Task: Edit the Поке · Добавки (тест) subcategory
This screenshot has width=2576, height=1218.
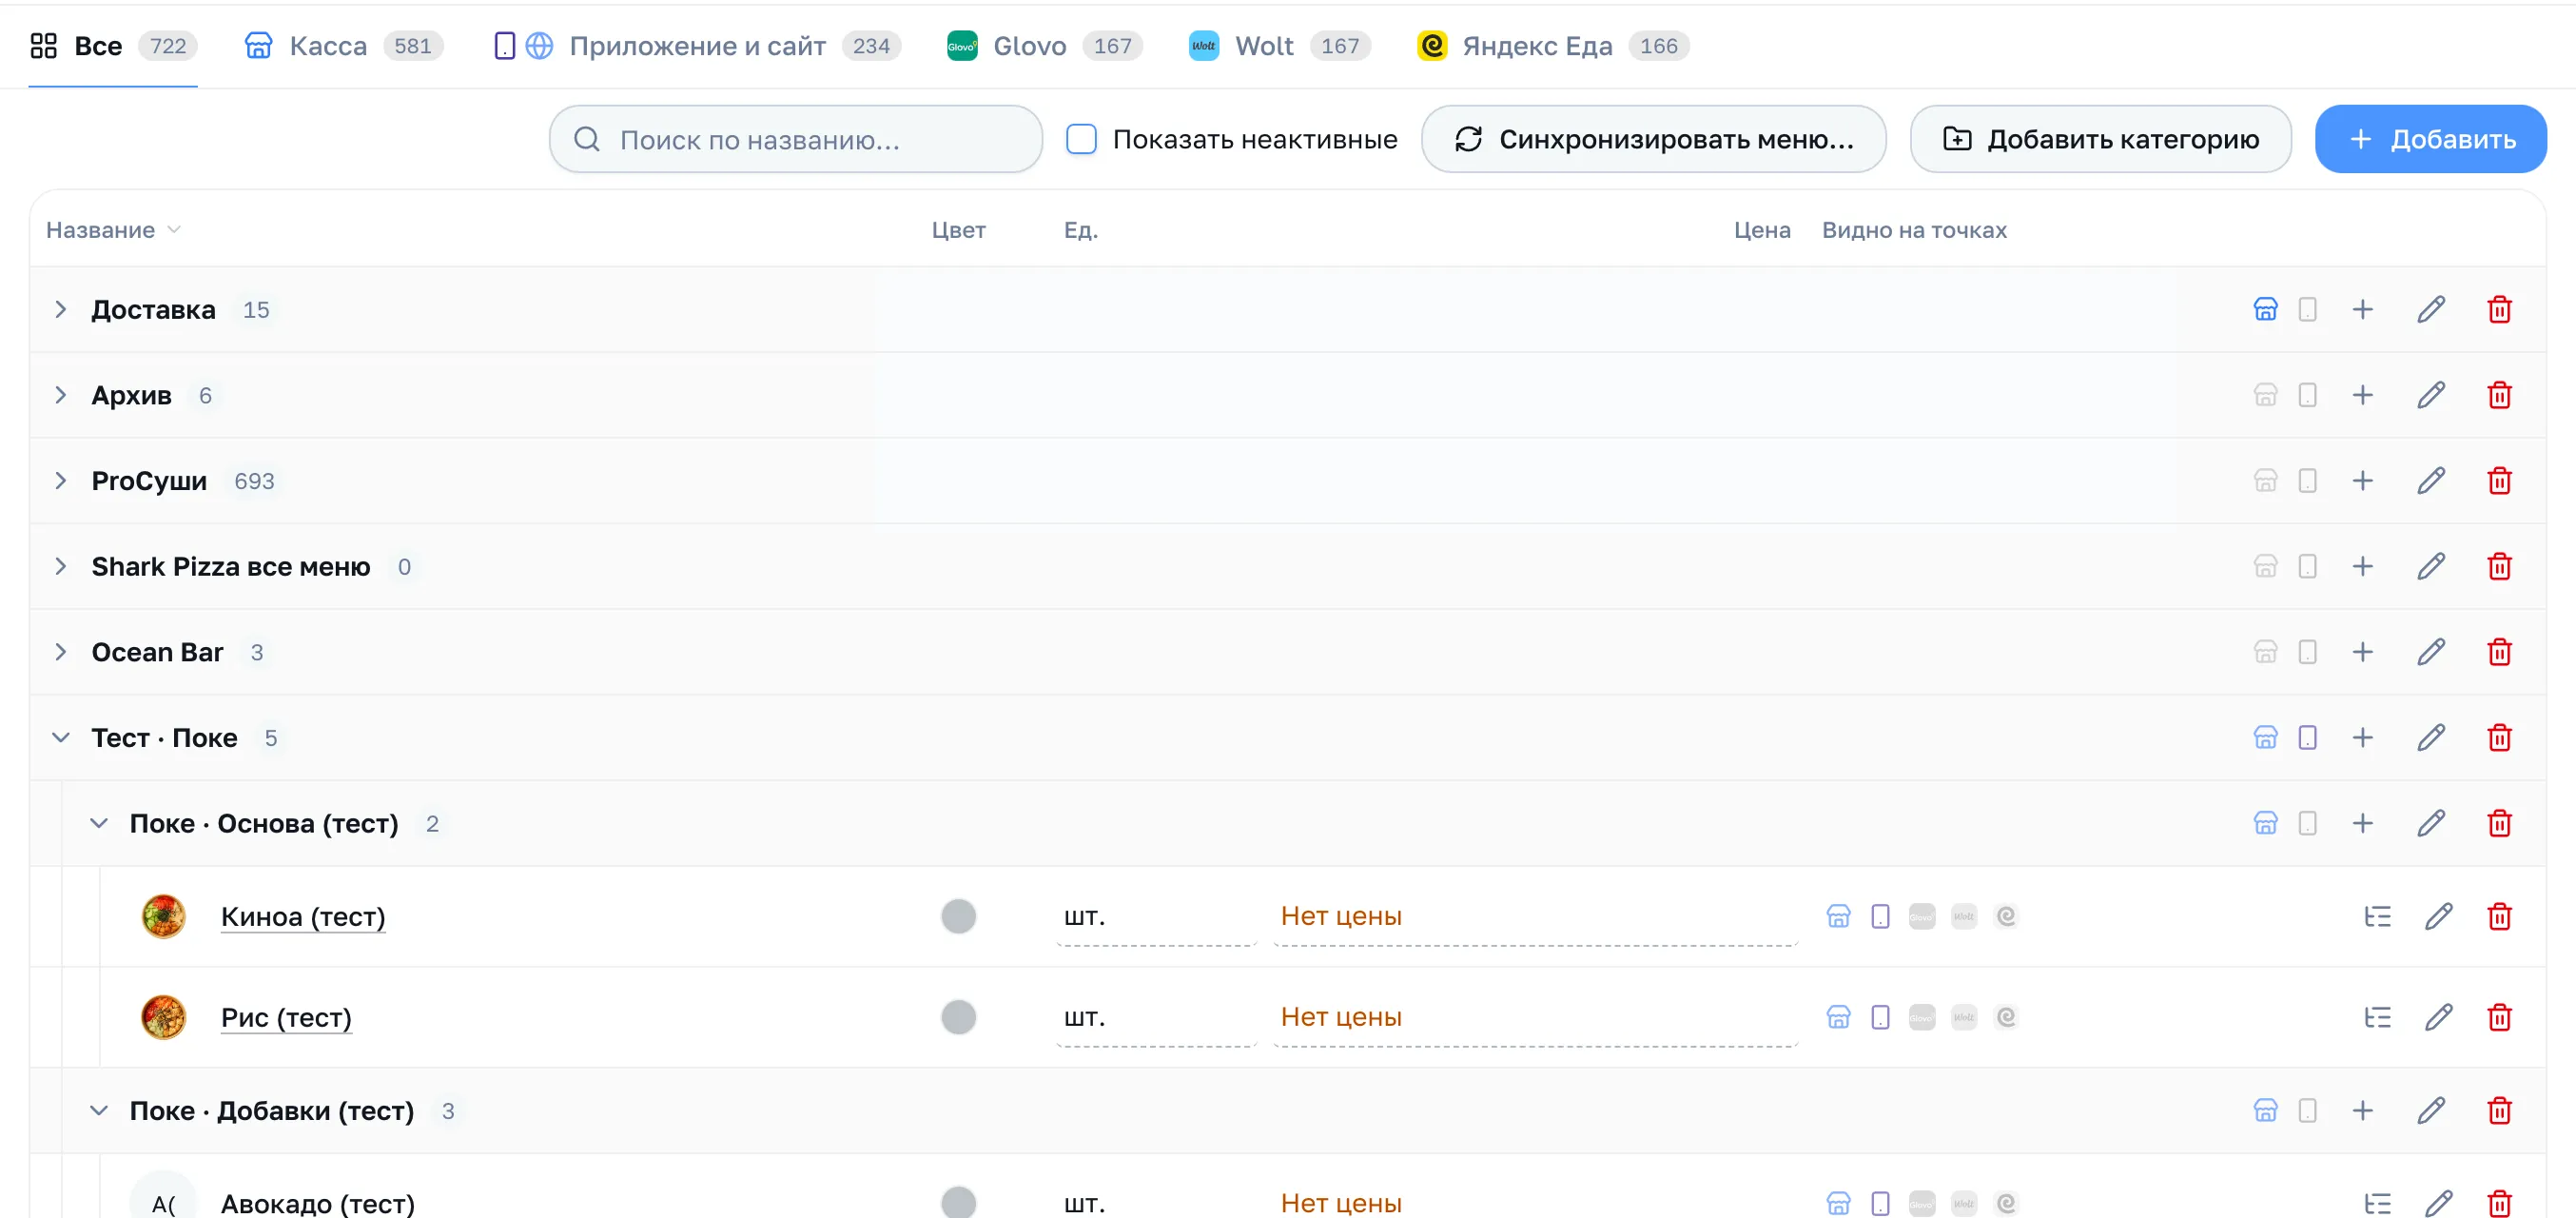Action: click(2431, 1110)
